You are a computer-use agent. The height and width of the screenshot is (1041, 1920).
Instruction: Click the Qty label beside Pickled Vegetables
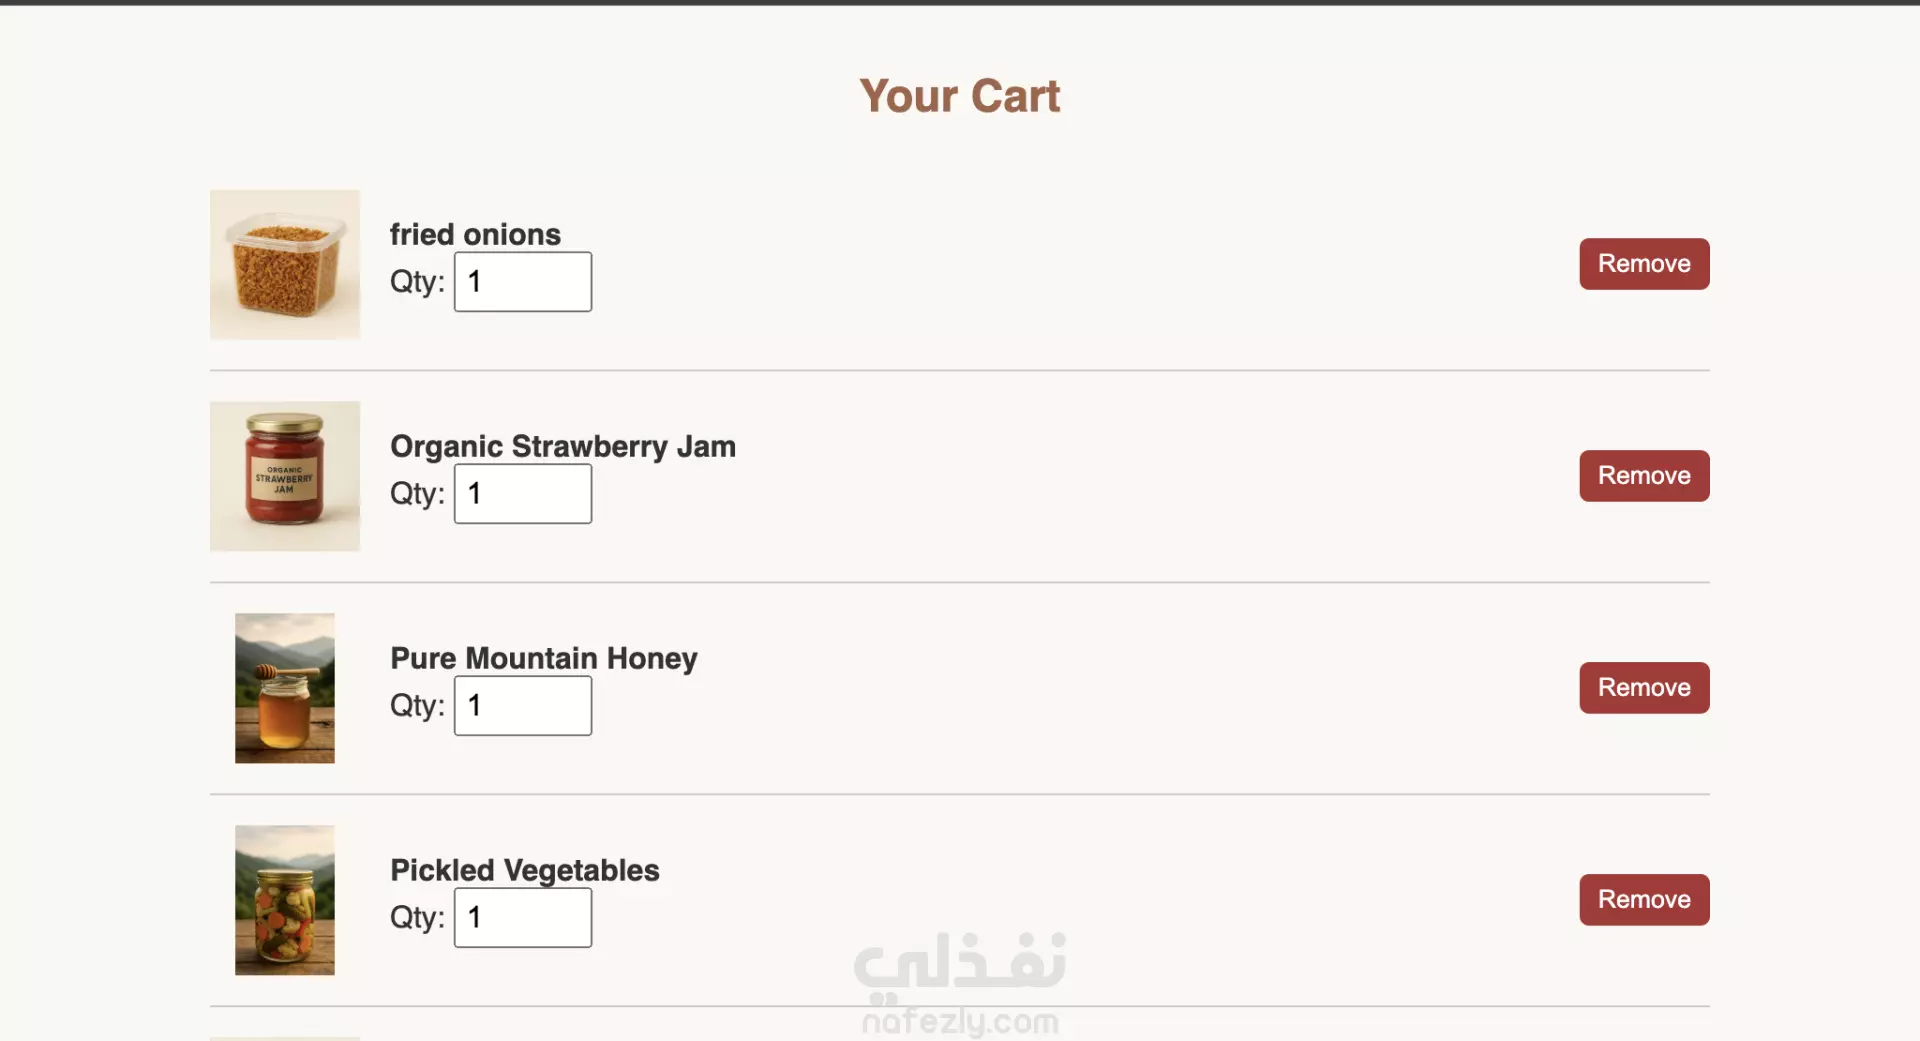417,918
